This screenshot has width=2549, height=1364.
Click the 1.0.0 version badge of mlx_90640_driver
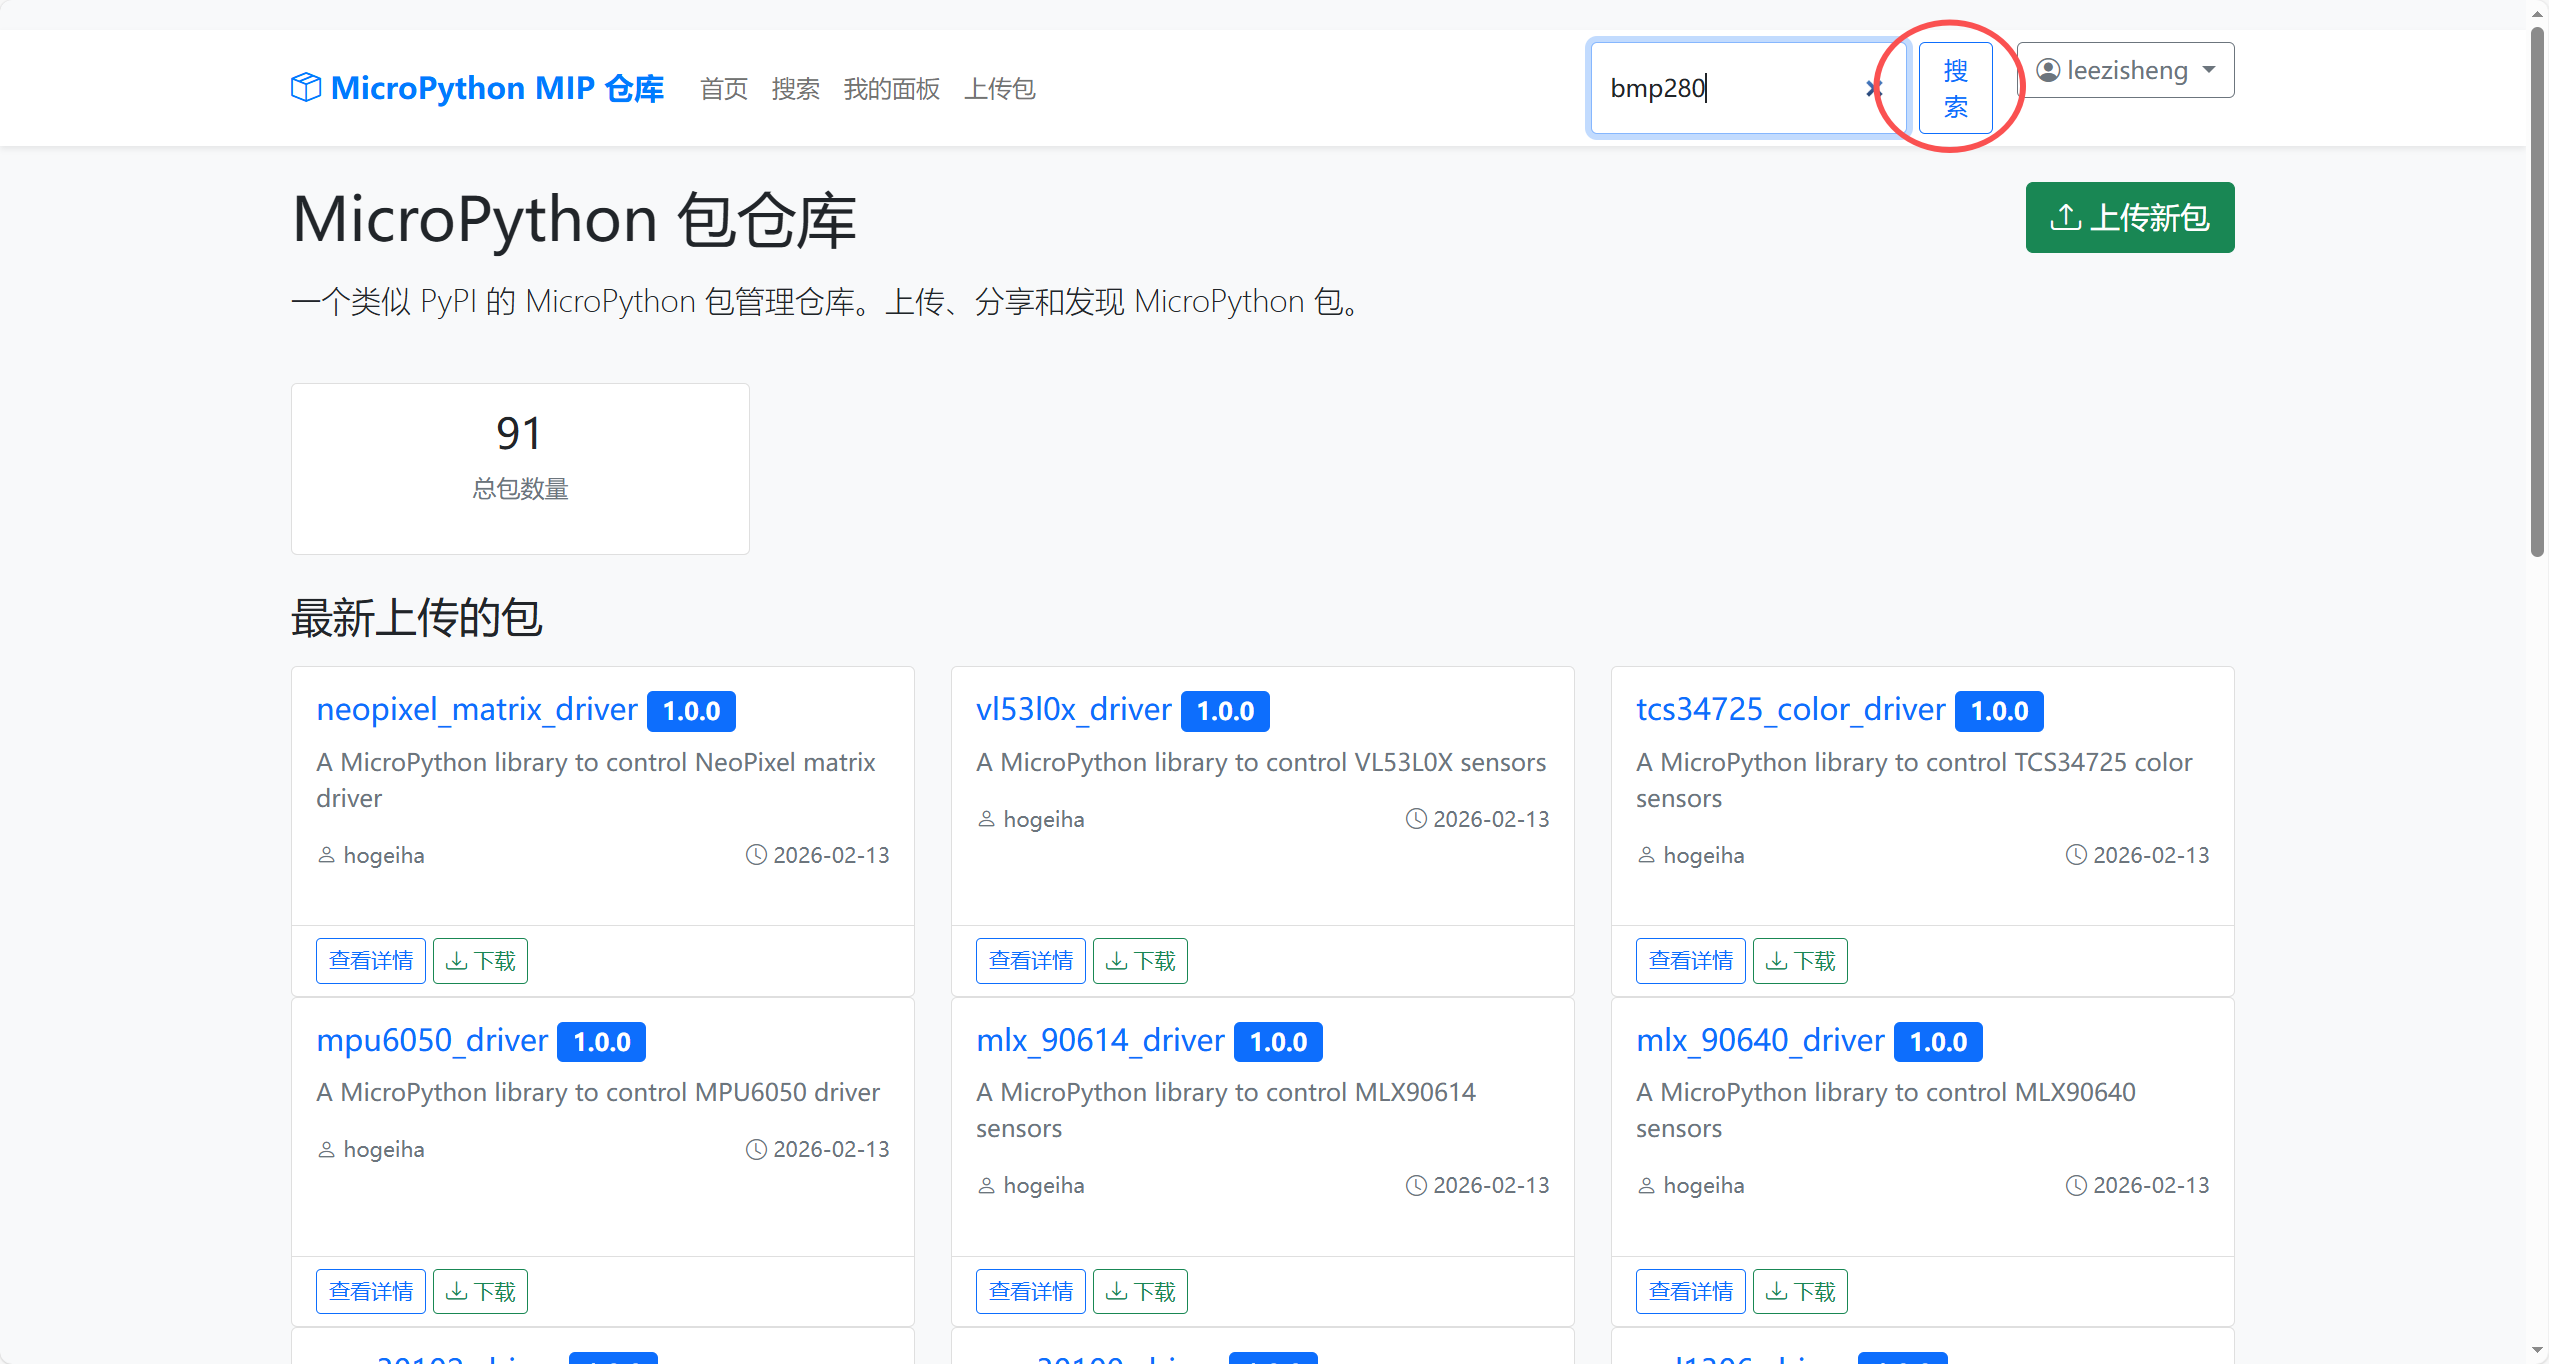click(1939, 1042)
